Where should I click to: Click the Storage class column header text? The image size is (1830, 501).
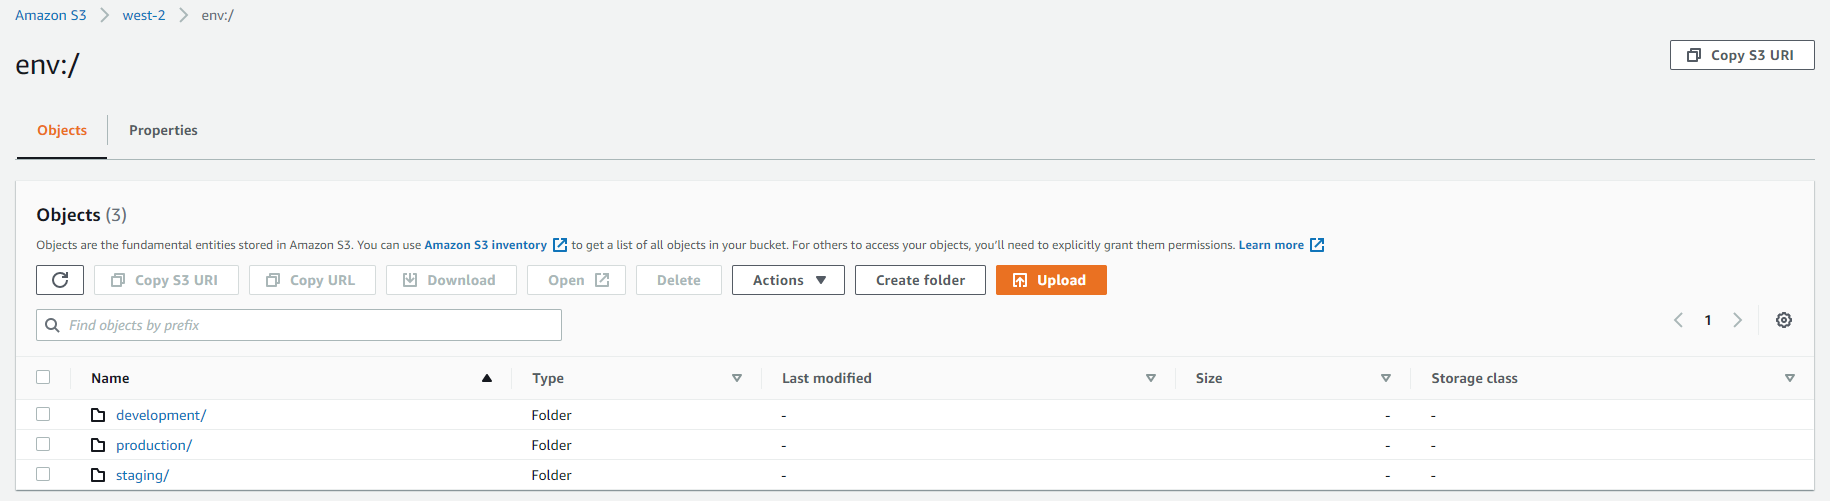click(x=1474, y=378)
